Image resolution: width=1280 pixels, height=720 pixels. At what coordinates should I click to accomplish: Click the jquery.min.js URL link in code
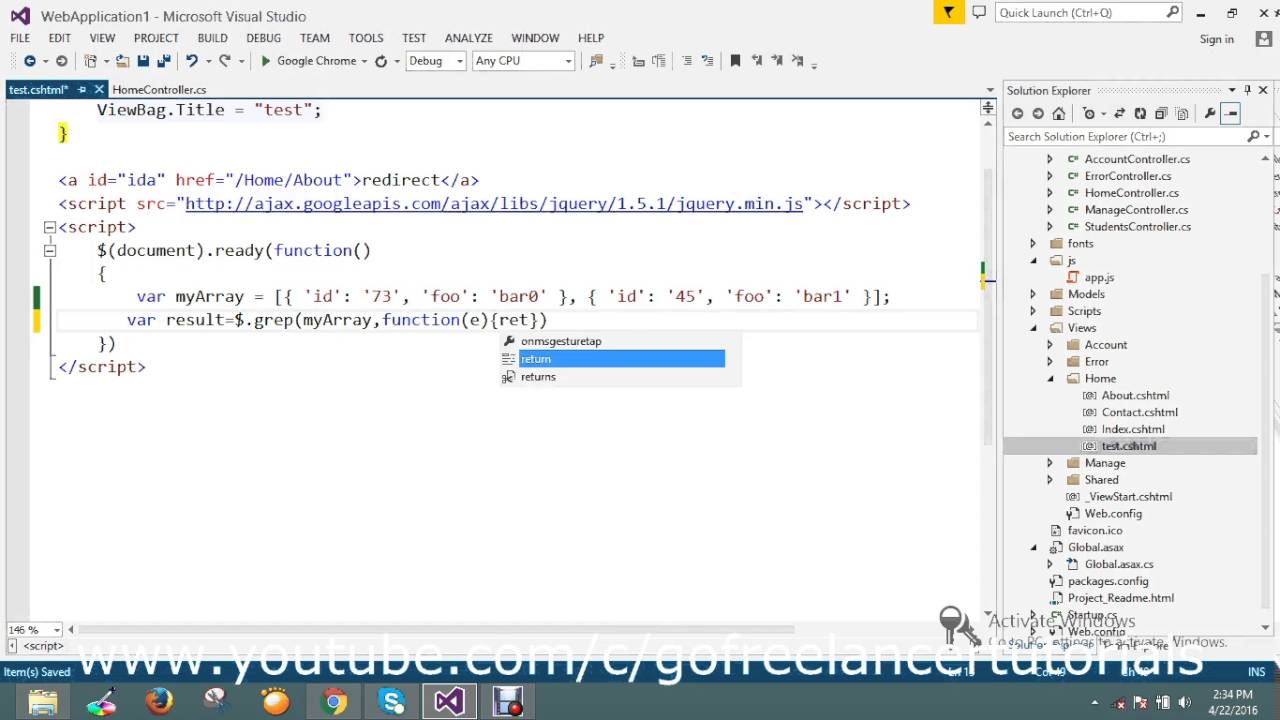pyautogui.click(x=494, y=204)
